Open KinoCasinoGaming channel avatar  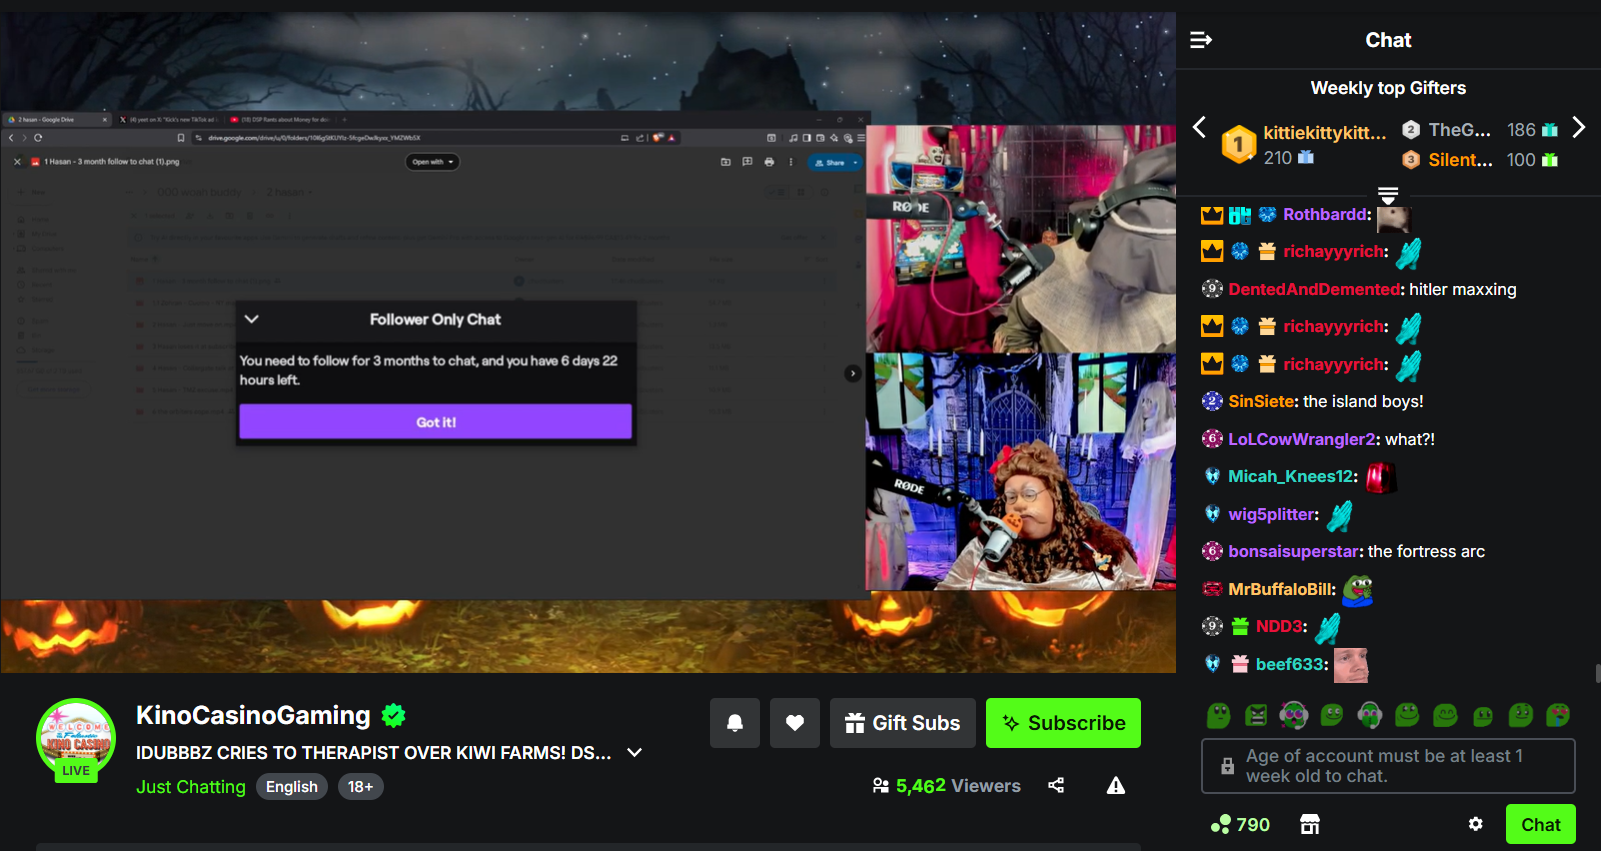click(76, 740)
